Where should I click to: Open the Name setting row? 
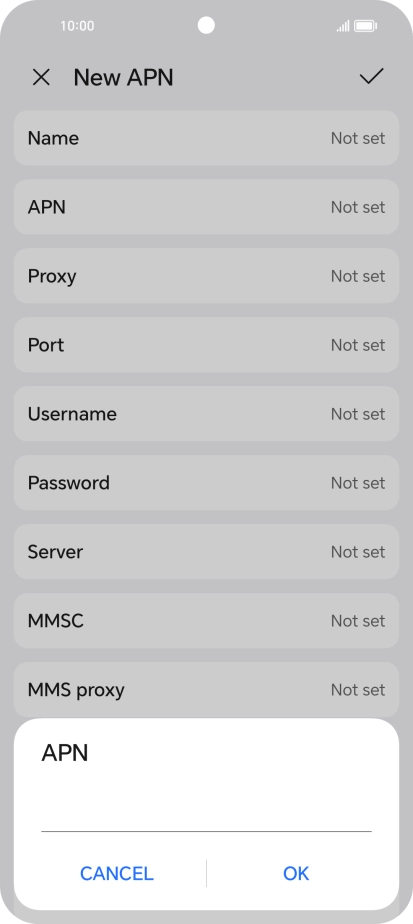coord(206,138)
